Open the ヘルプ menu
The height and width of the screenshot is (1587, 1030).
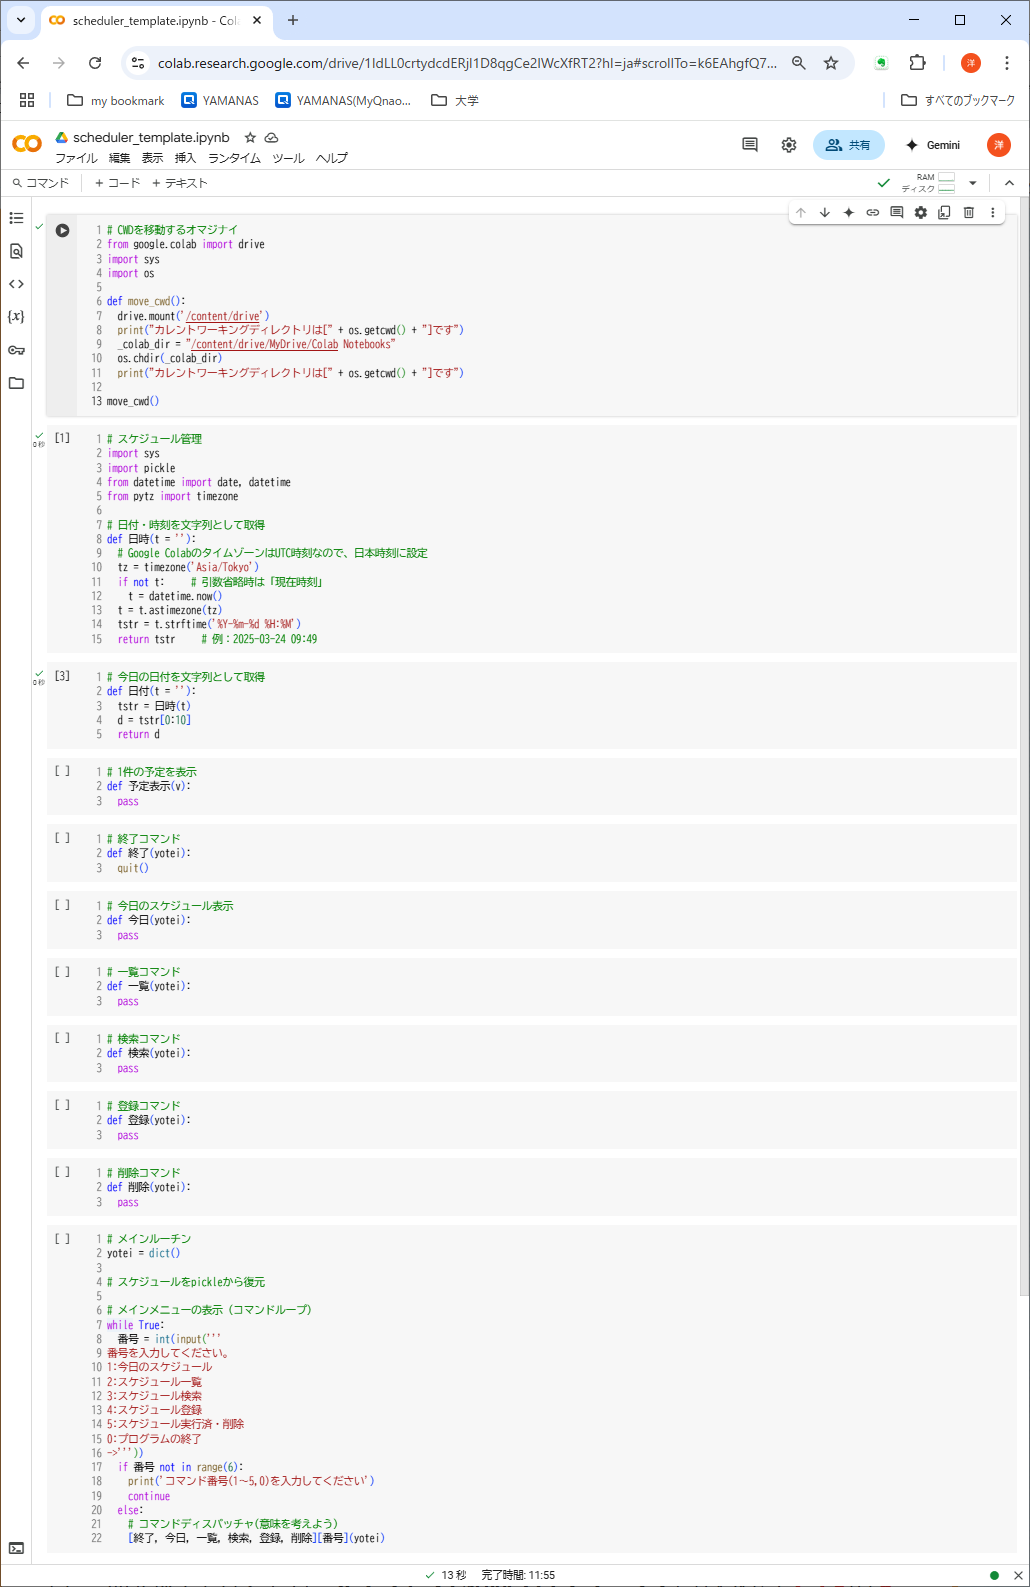[332, 158]
